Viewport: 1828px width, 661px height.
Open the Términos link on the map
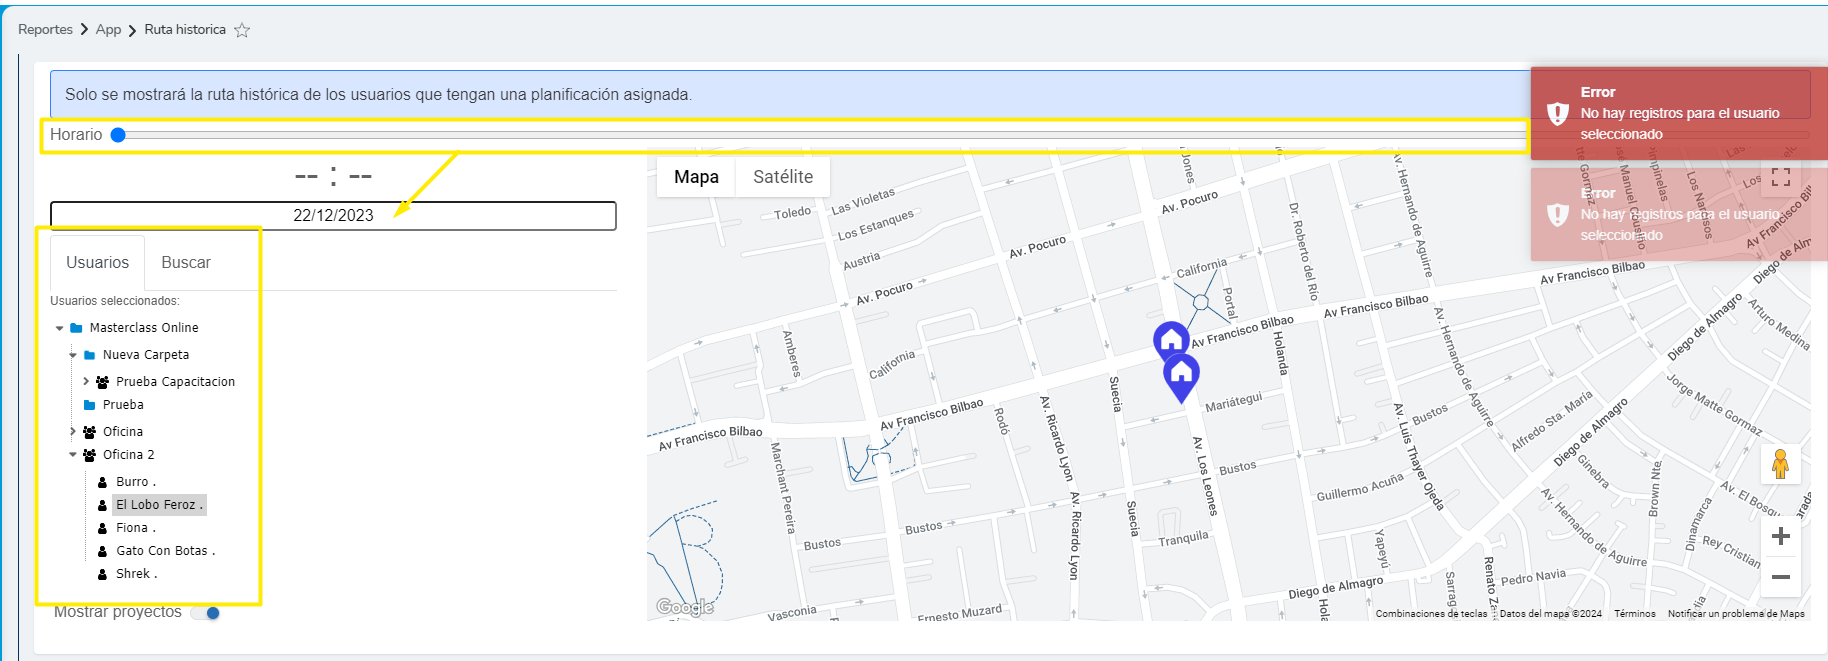1634,614
